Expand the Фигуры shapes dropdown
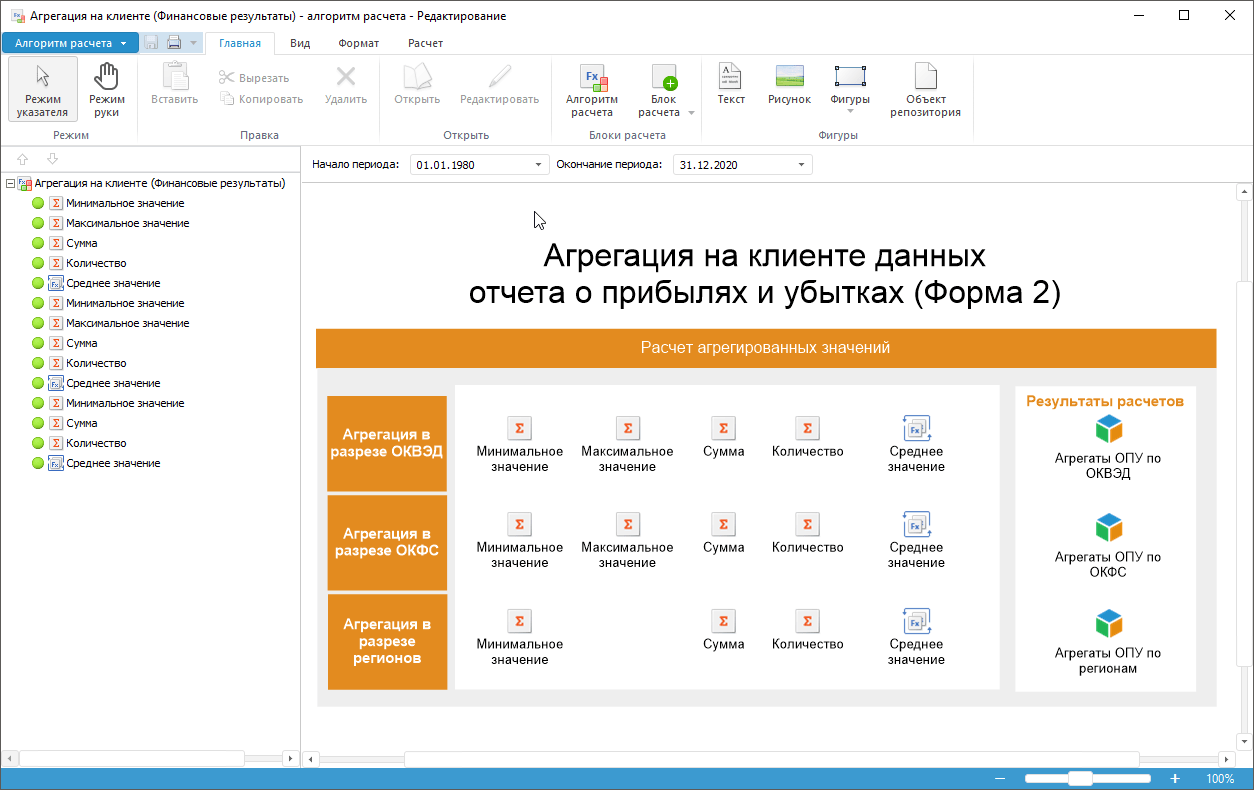1254x790 pixels. click(849, 110)
